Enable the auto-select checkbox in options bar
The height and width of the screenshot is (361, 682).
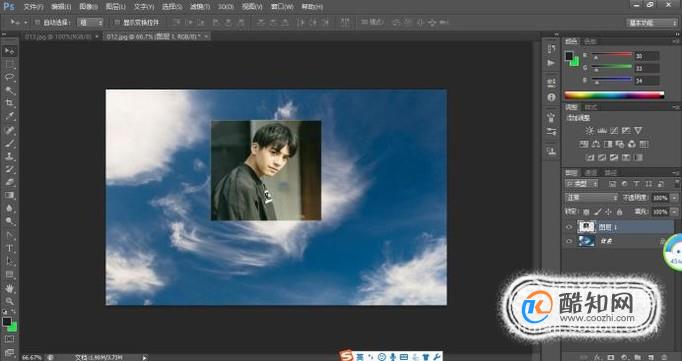click(37, 22)
